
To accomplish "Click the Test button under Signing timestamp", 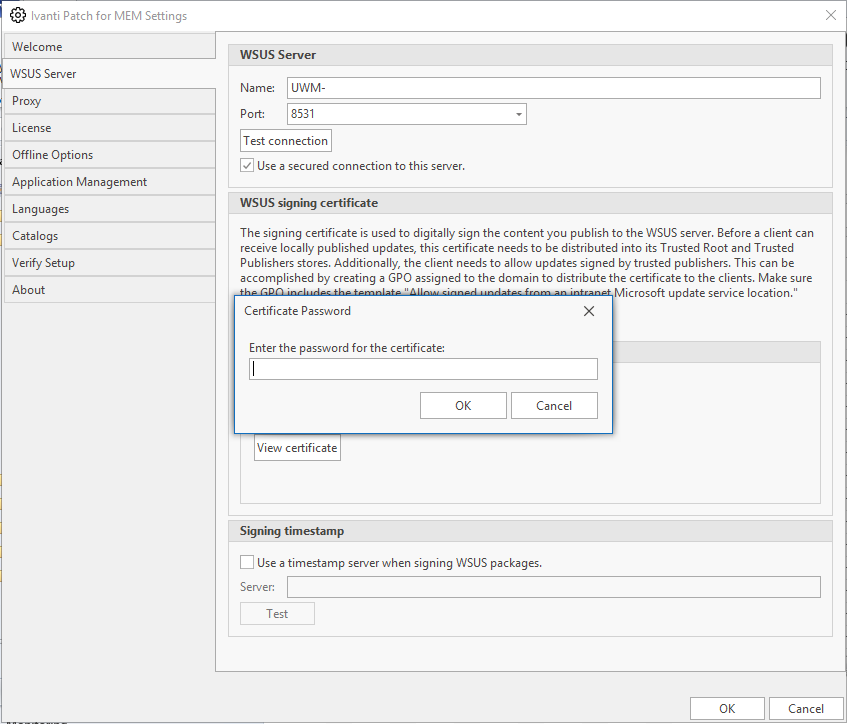I will tap(277, 613).
